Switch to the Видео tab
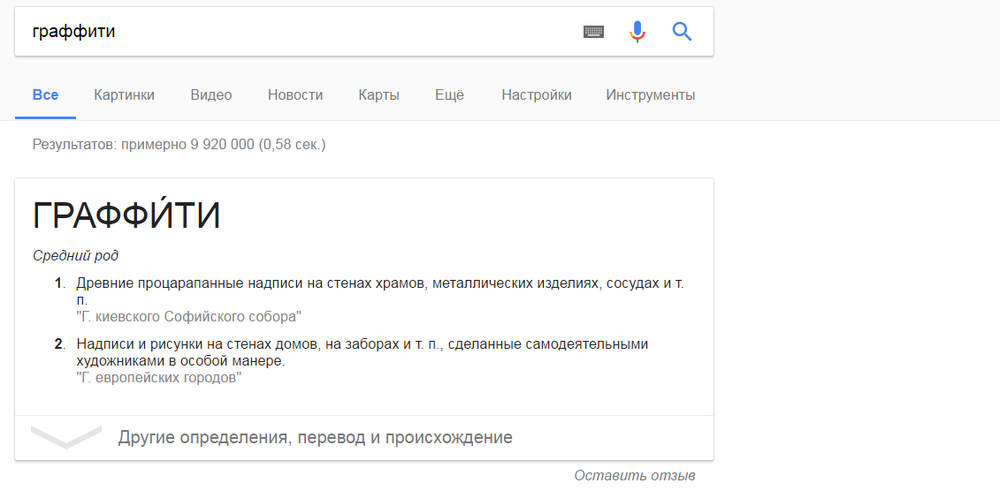The width and height of the screenshot is (1000, 498). pyautogui.click(x=211, y=95)
